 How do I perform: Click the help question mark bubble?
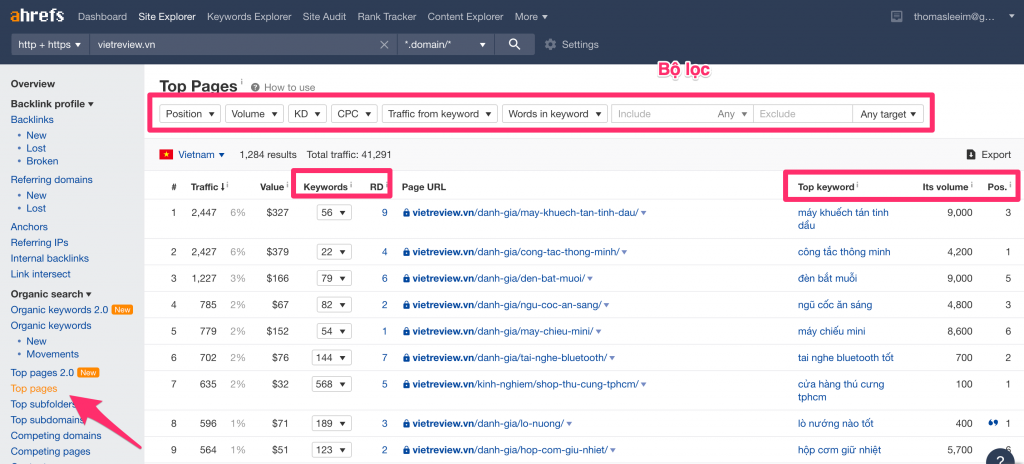pos(999,457)
